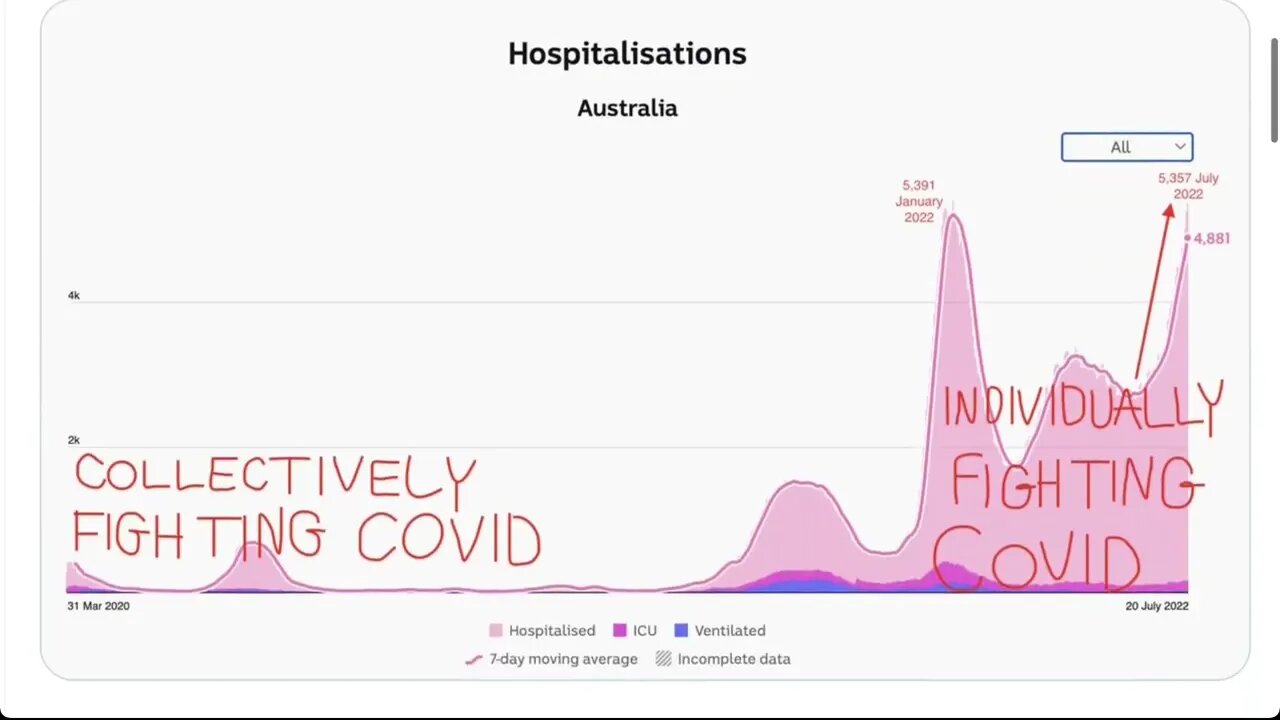This screenshot has width=1280, height=720.
Task: Click the "Hospitalisations" chart title
Action: 627,54
